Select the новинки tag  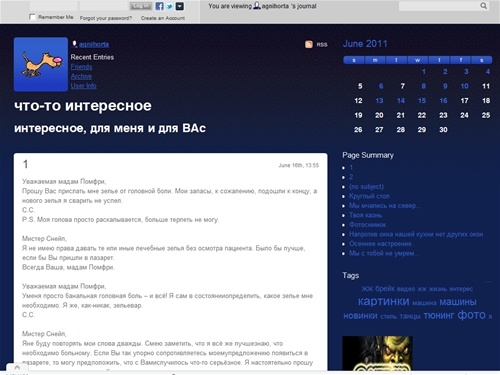[x=360, y=316]
